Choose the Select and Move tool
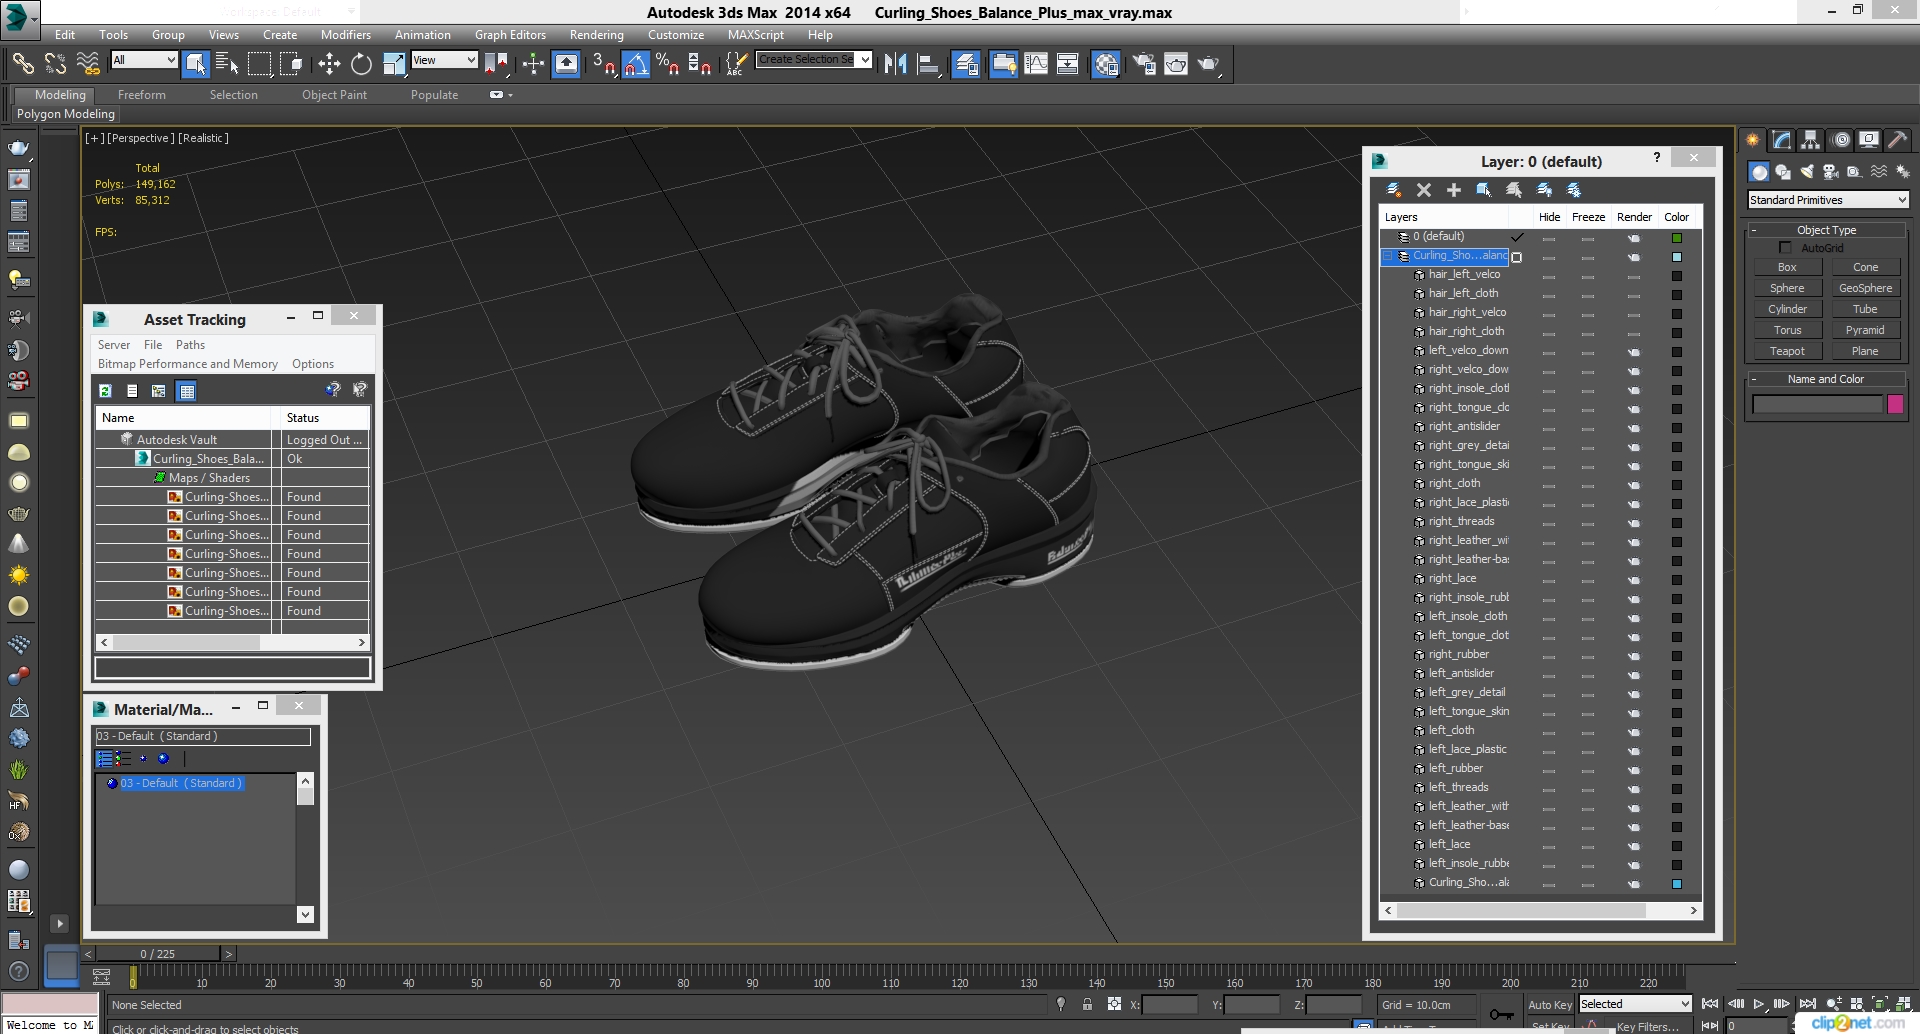Image resolution: width=1920 pixels, height=1034 pixels. tap(329, 64)
